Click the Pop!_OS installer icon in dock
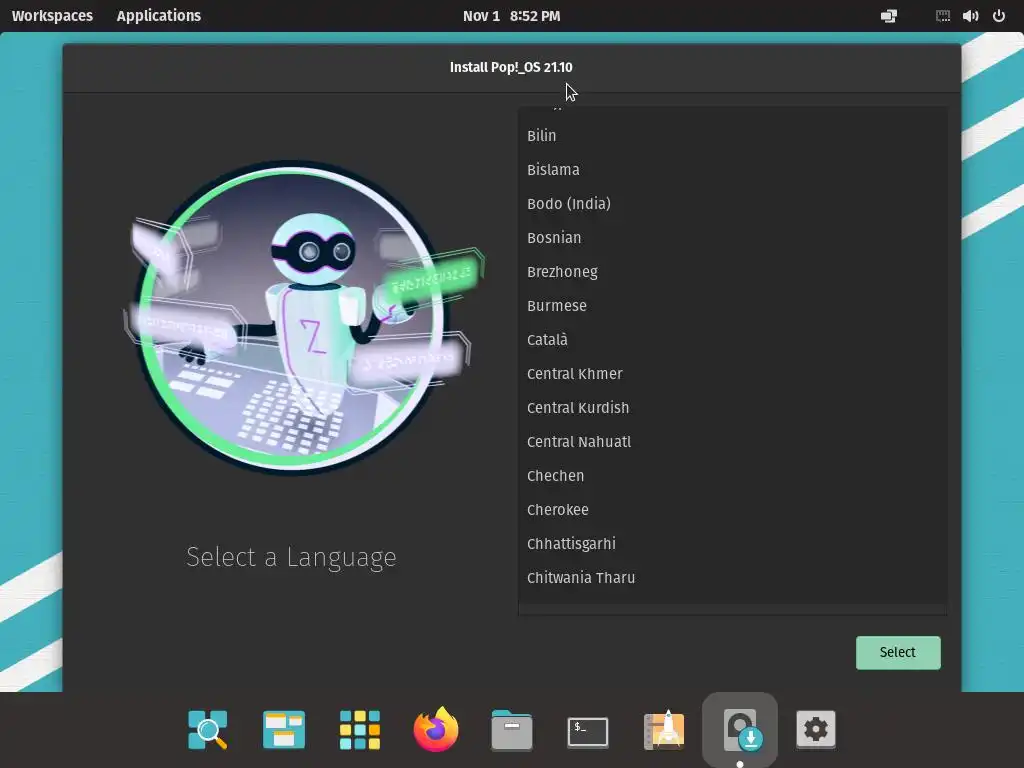1024x768 pixels. (740, 729)
